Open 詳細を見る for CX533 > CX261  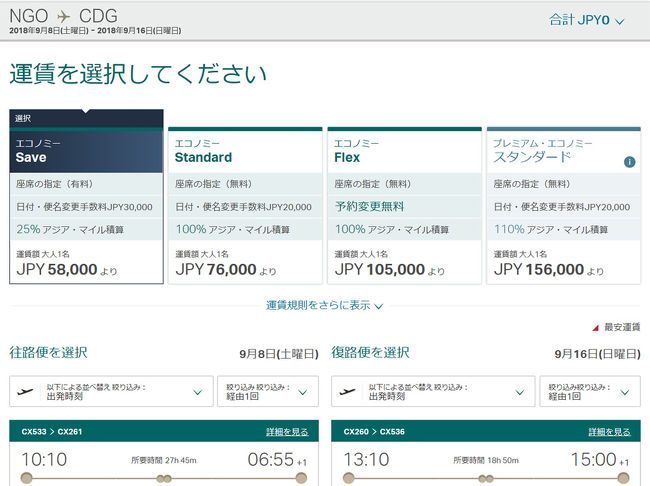click(287, 432)
